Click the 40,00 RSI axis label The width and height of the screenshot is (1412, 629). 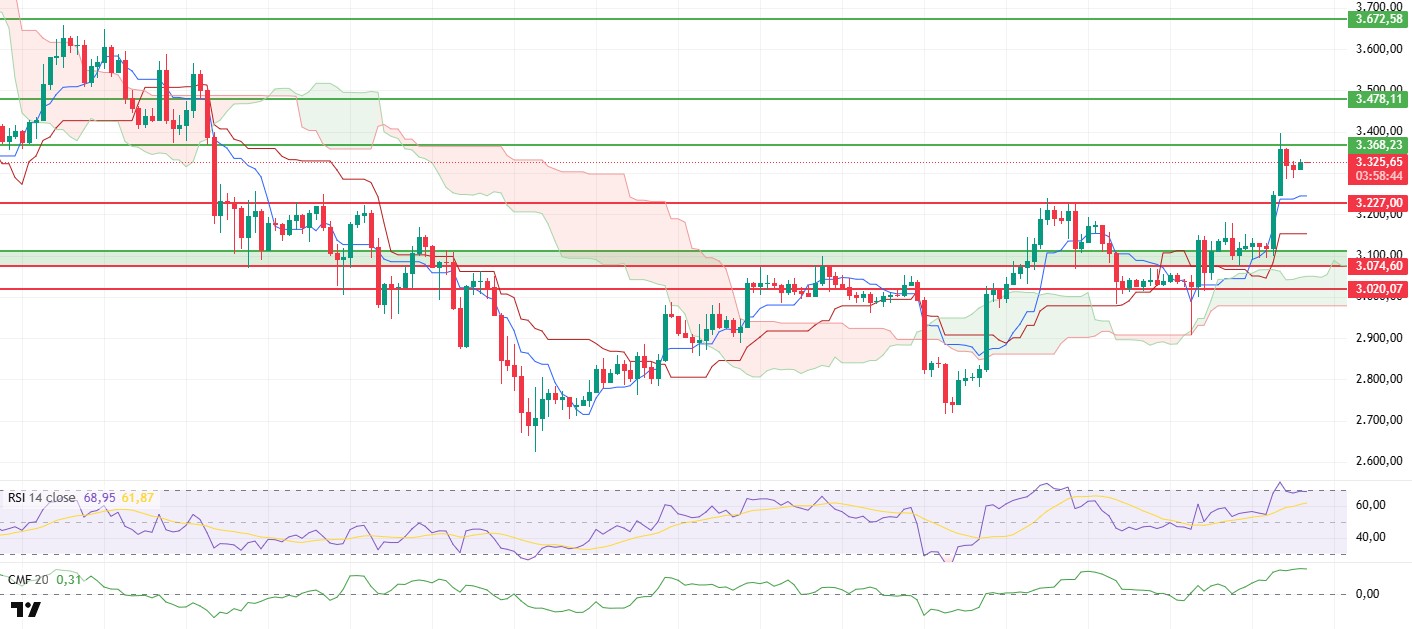(1370, 537)
